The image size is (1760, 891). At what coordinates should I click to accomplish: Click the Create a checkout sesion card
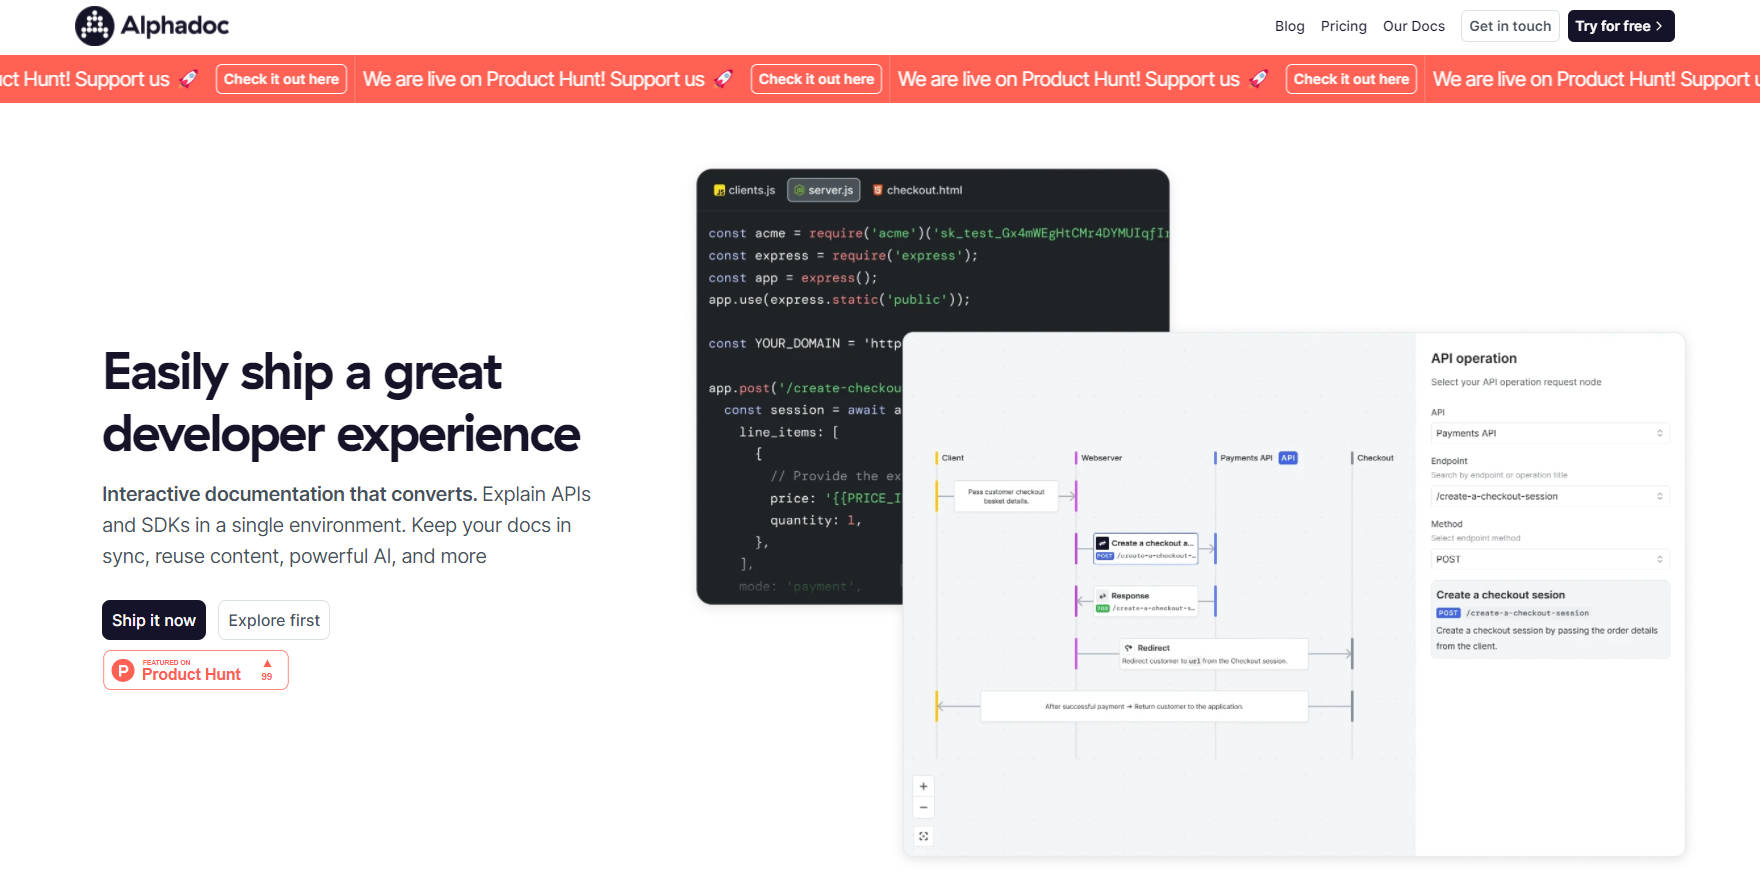pos(1550,620)
